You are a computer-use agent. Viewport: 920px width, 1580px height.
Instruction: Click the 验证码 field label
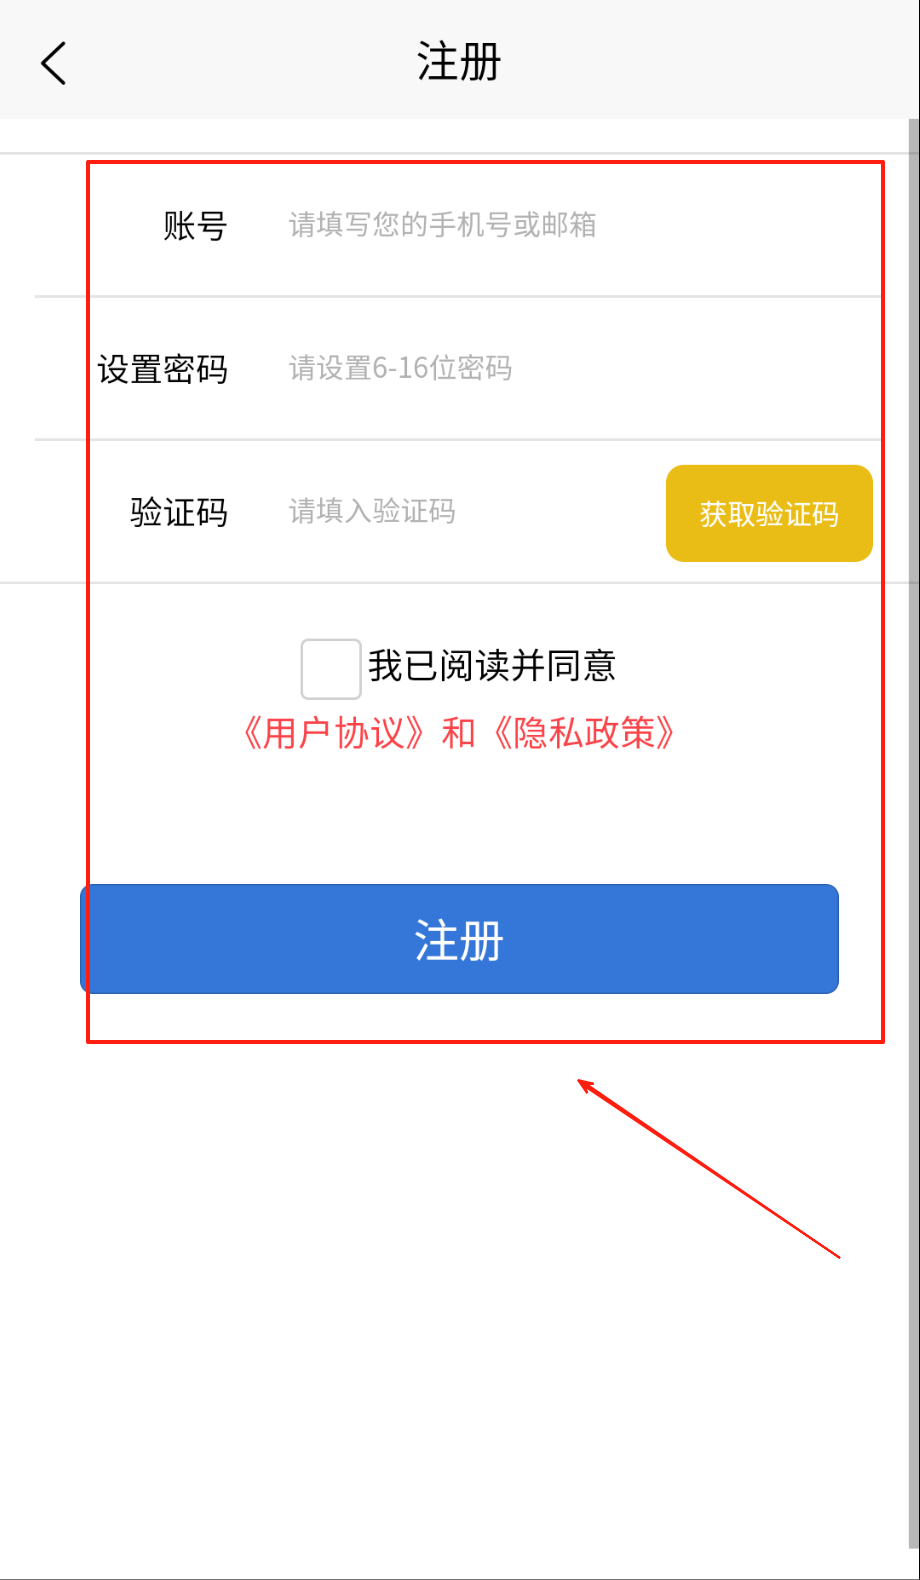click(x=179, y=512)
